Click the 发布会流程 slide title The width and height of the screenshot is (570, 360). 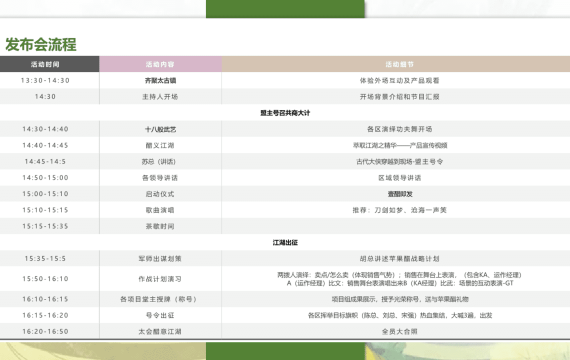(x=41, y=44)
